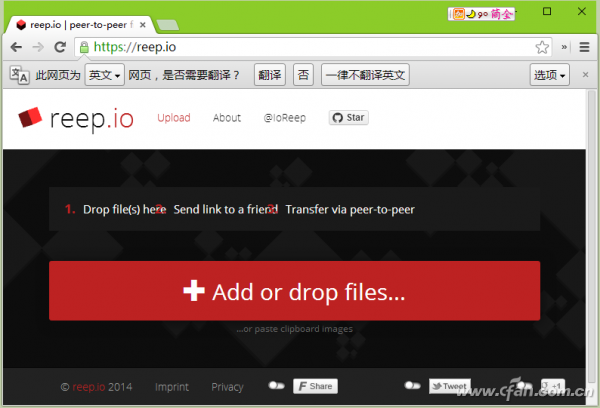Maximize the browser window
The height and width of the screenshot is (408, 600).
547,11
